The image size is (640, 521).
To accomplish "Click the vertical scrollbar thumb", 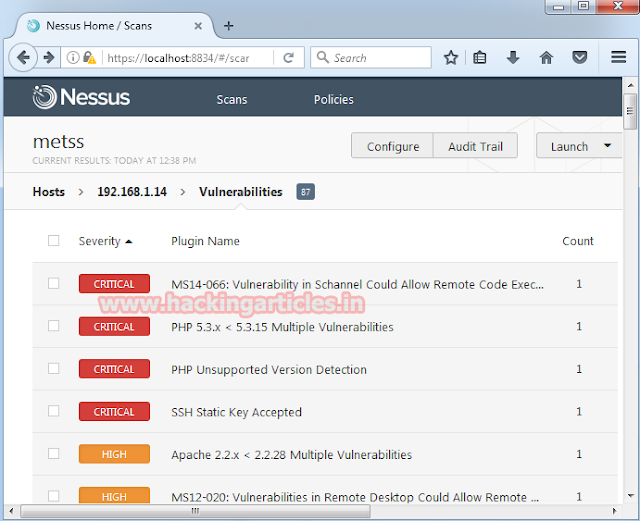I will point(630,111).
